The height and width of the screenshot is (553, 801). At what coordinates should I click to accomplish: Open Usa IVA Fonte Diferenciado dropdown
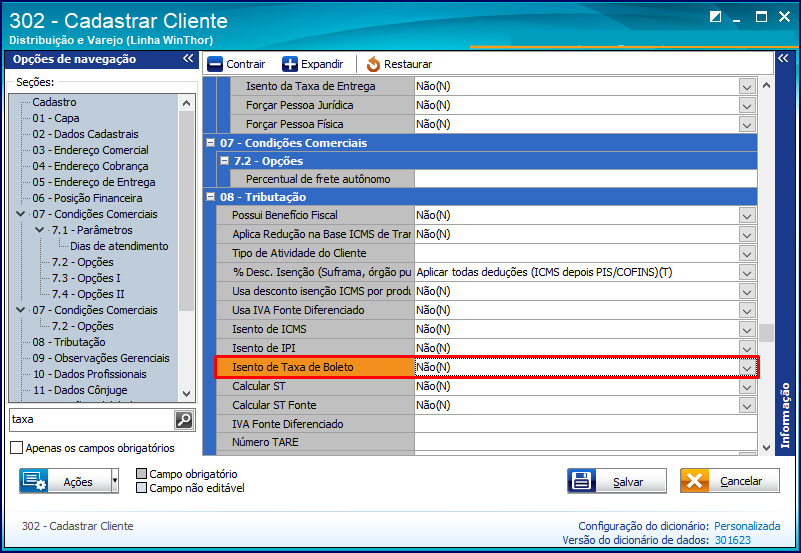[747, 310]
